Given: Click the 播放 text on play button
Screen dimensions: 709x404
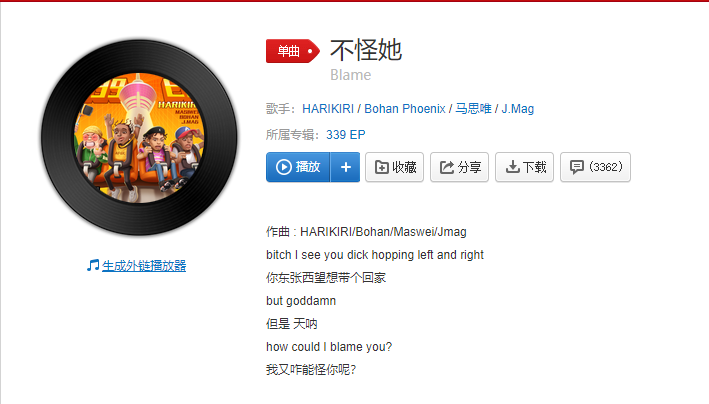Looking at the screenshot, I should (x=308, y=167).
